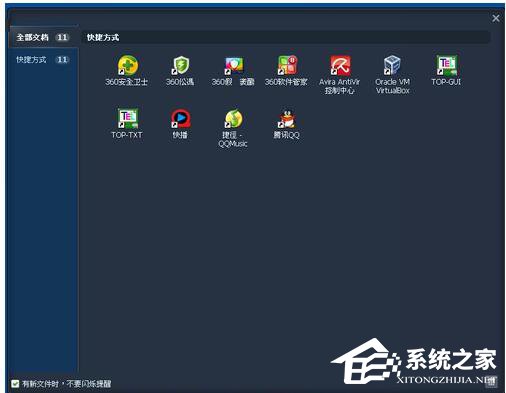This screenshot has width=506, height=393.
Task: Select 快捷方式 category in sidebar
Action: 43,60
